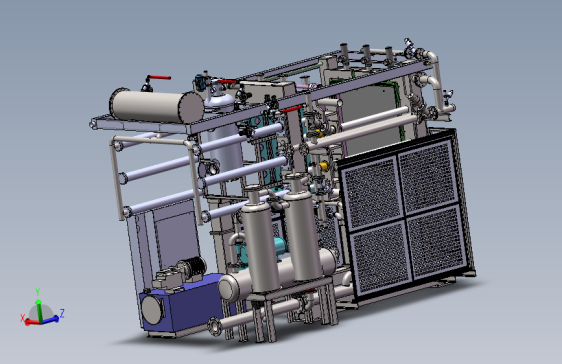Select the round cover plate on the blue reservoir

152,310
